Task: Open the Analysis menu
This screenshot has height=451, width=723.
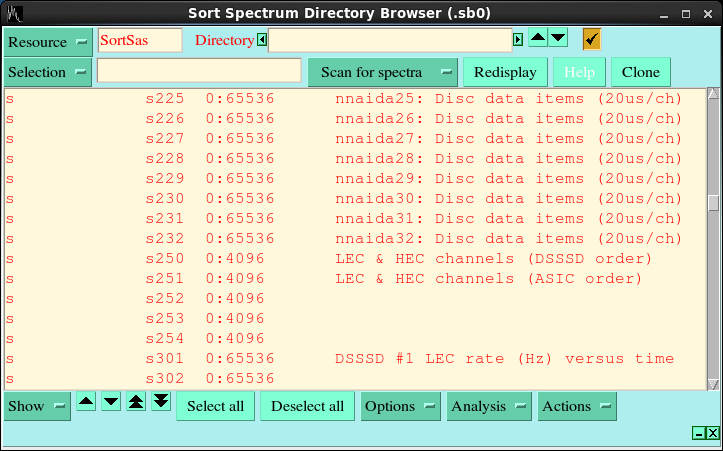Action: pos(488,406)
